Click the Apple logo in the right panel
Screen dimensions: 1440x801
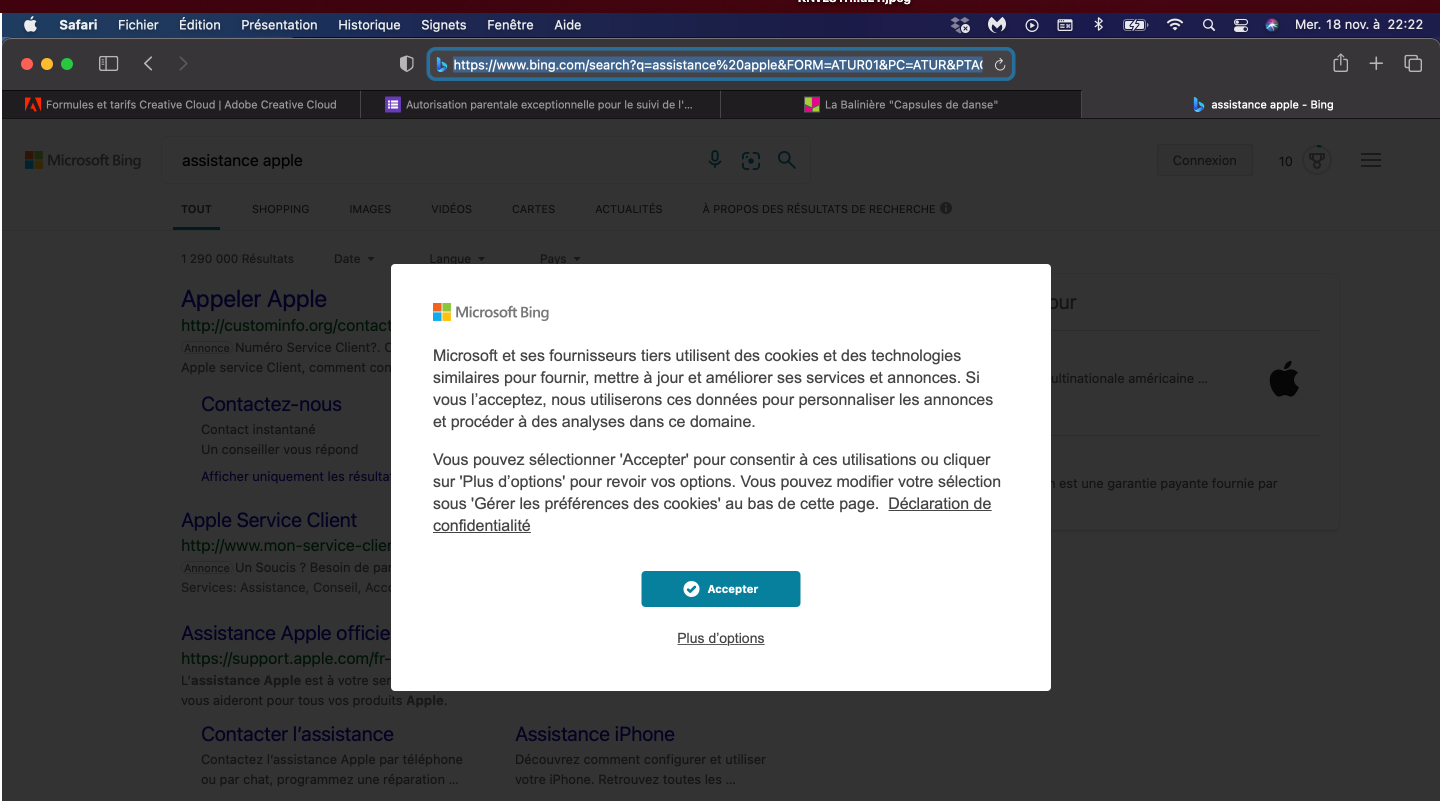pyautogui.click(x=1284, y=381)
